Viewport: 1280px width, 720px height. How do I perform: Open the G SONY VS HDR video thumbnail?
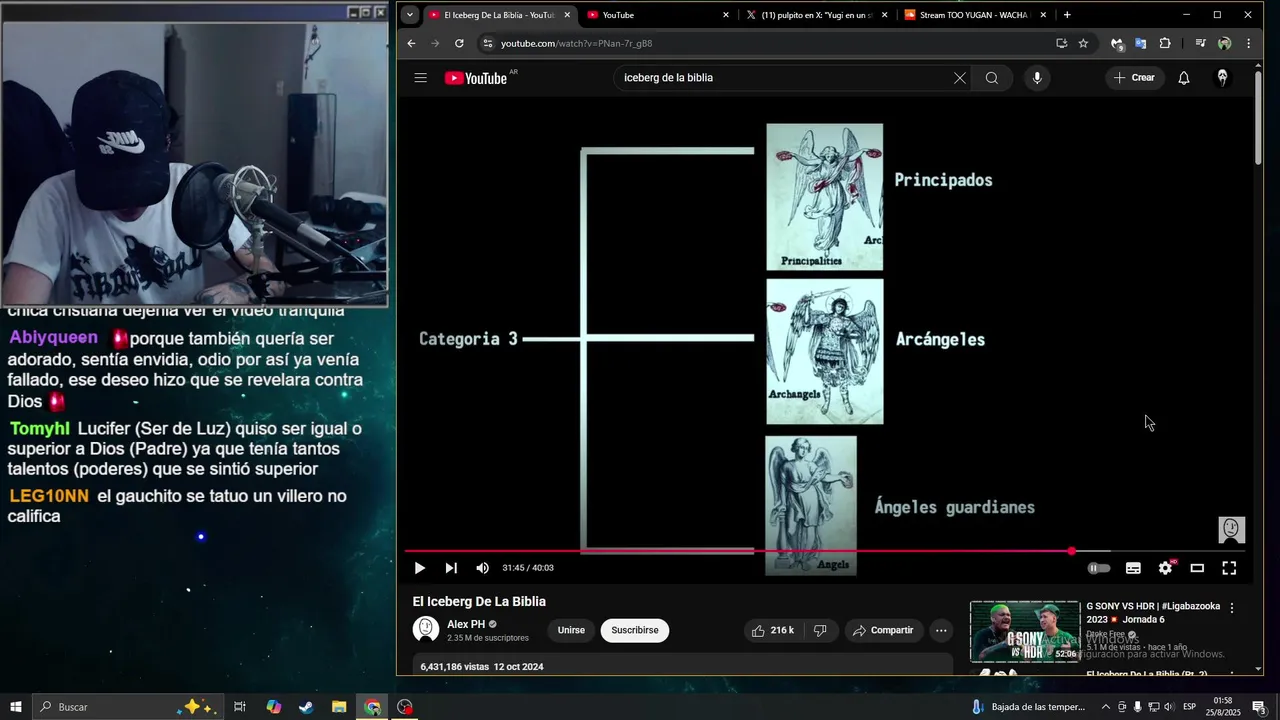tap(1025, 631)
